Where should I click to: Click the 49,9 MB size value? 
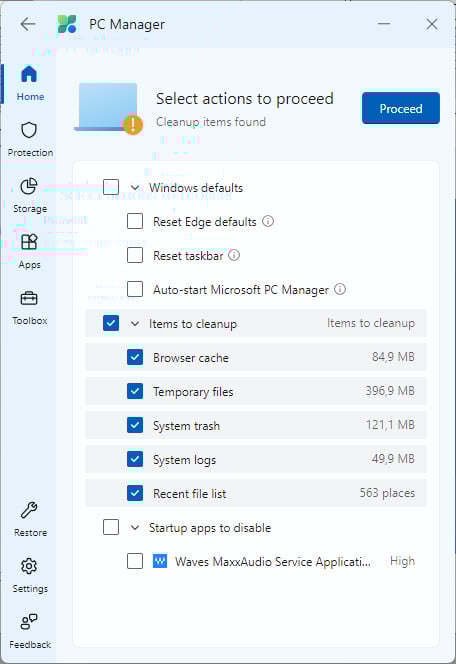393,459
